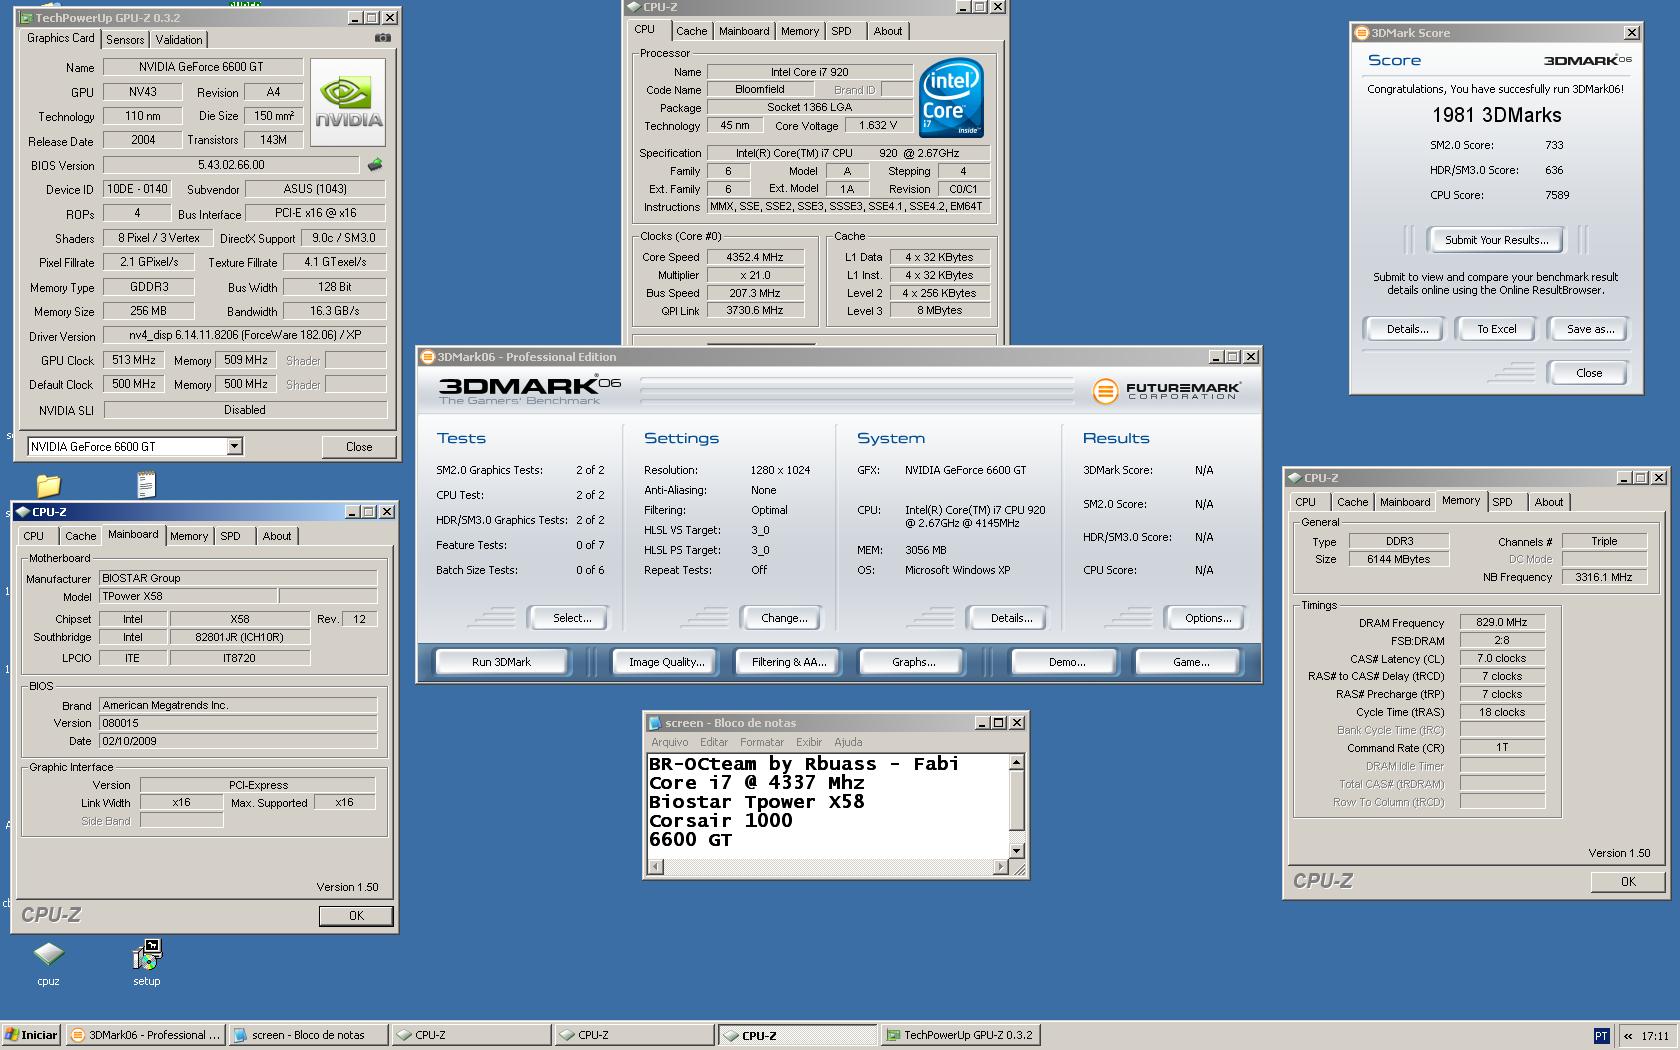Close the 3DMark Score dialog
Viewport: 1680px width, 1050px height.
coord(1589,373)
